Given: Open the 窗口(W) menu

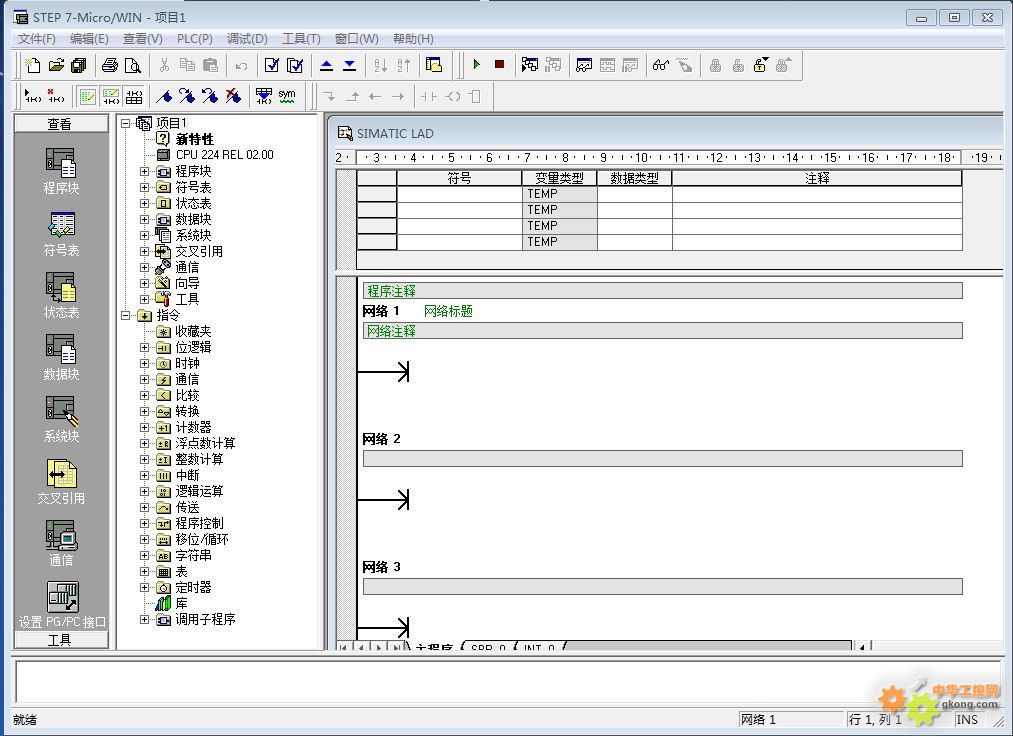Looking at the screenshot, I should pyautogui.click(x=357, y=39).
